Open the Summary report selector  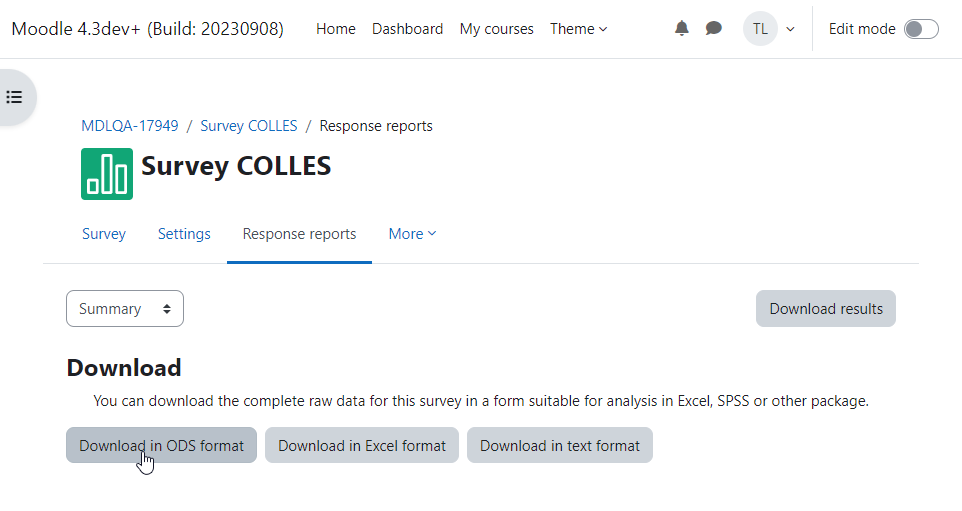point(125,309)
